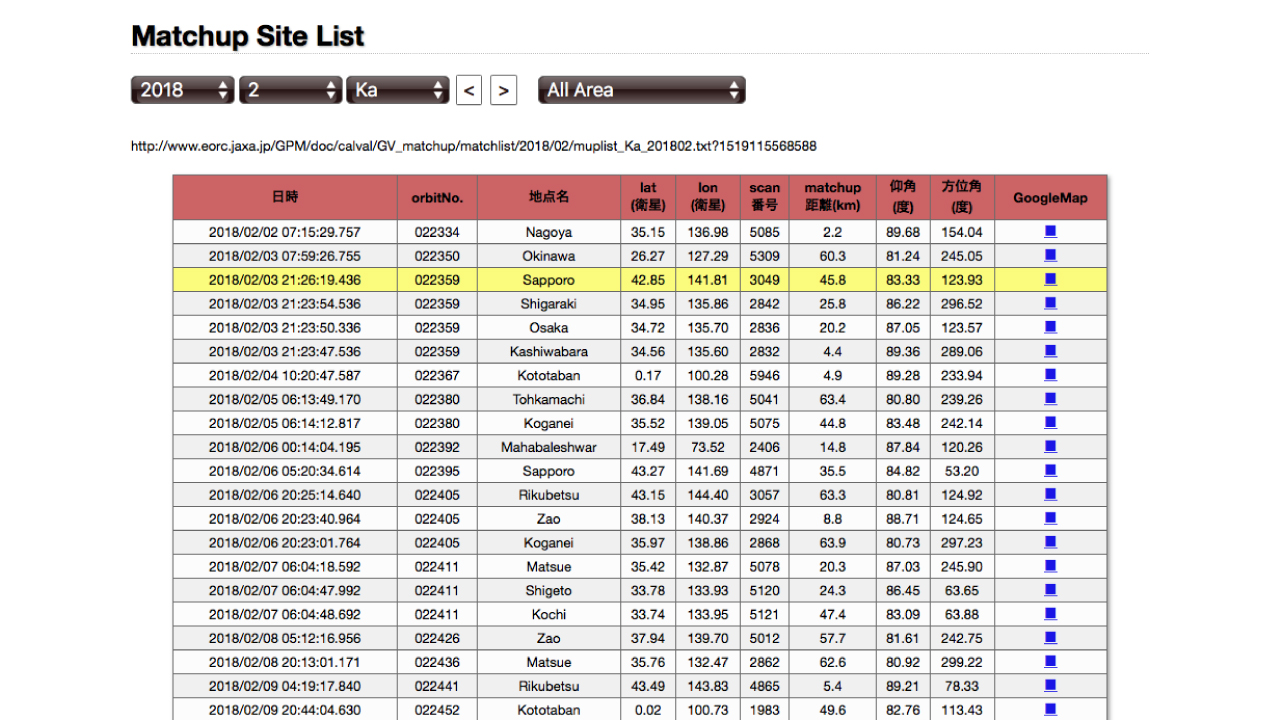Click elevation value 89.36 cell
The image size is (1280, 720).
click(903, 352)
